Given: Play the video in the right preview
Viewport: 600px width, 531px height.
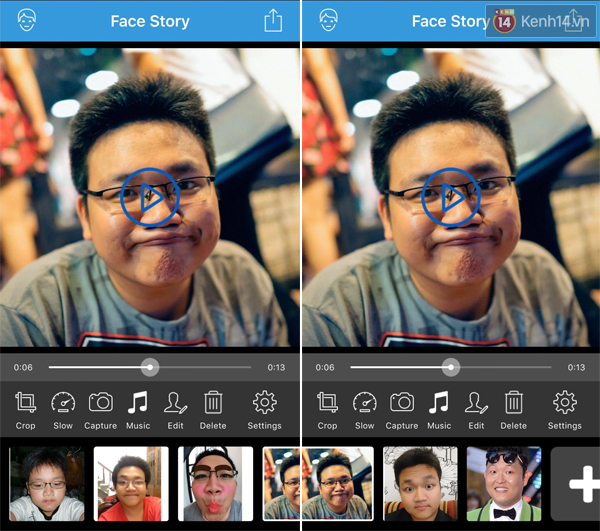Looking at the screenshot, I should (451, 197).
